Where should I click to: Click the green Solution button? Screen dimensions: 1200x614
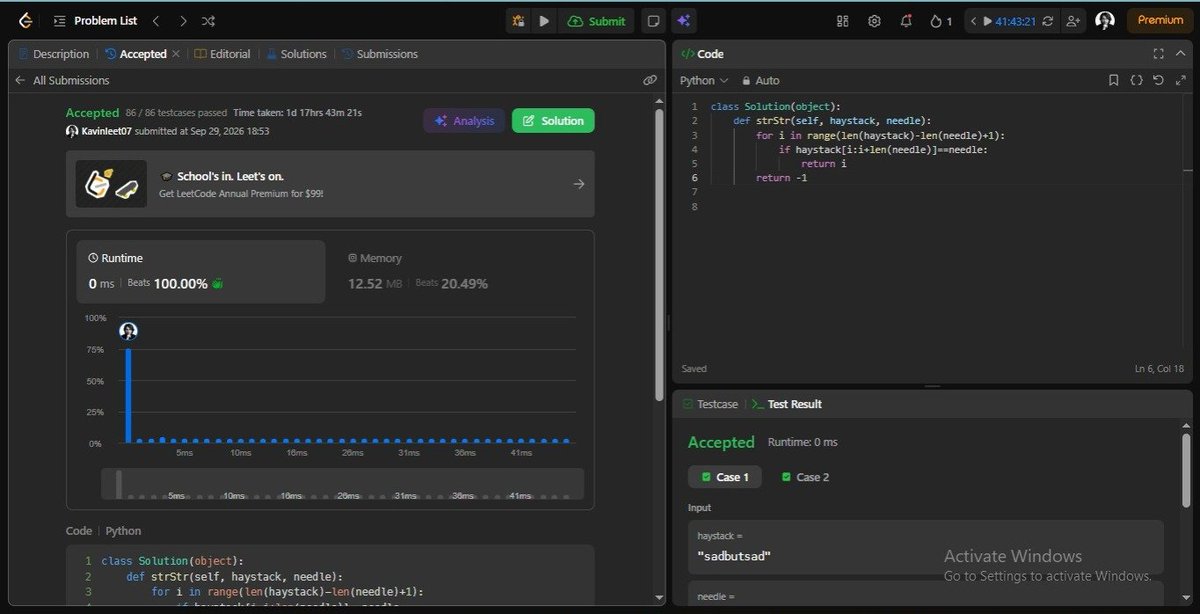[x=553, y=121]
